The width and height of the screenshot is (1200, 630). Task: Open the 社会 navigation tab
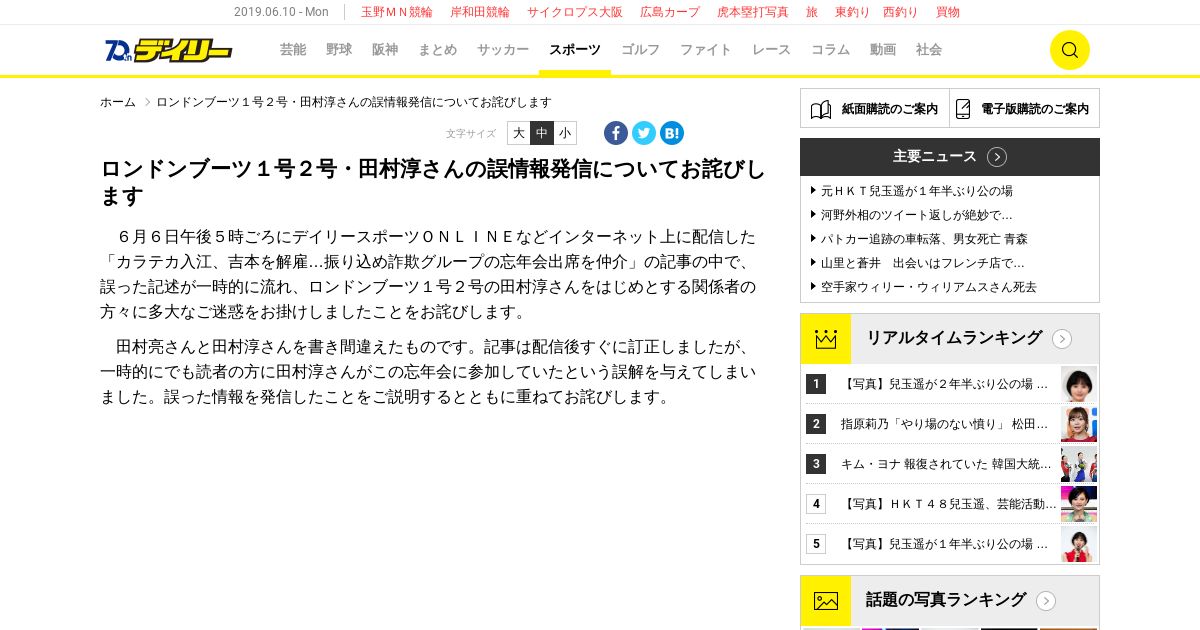[x=929, y=50]
